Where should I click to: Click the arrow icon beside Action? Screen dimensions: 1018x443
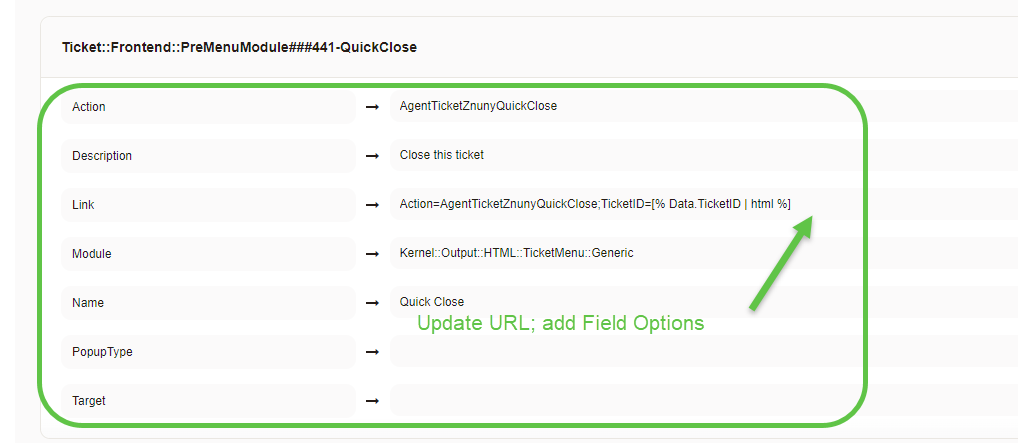click(x=372, y=106)
